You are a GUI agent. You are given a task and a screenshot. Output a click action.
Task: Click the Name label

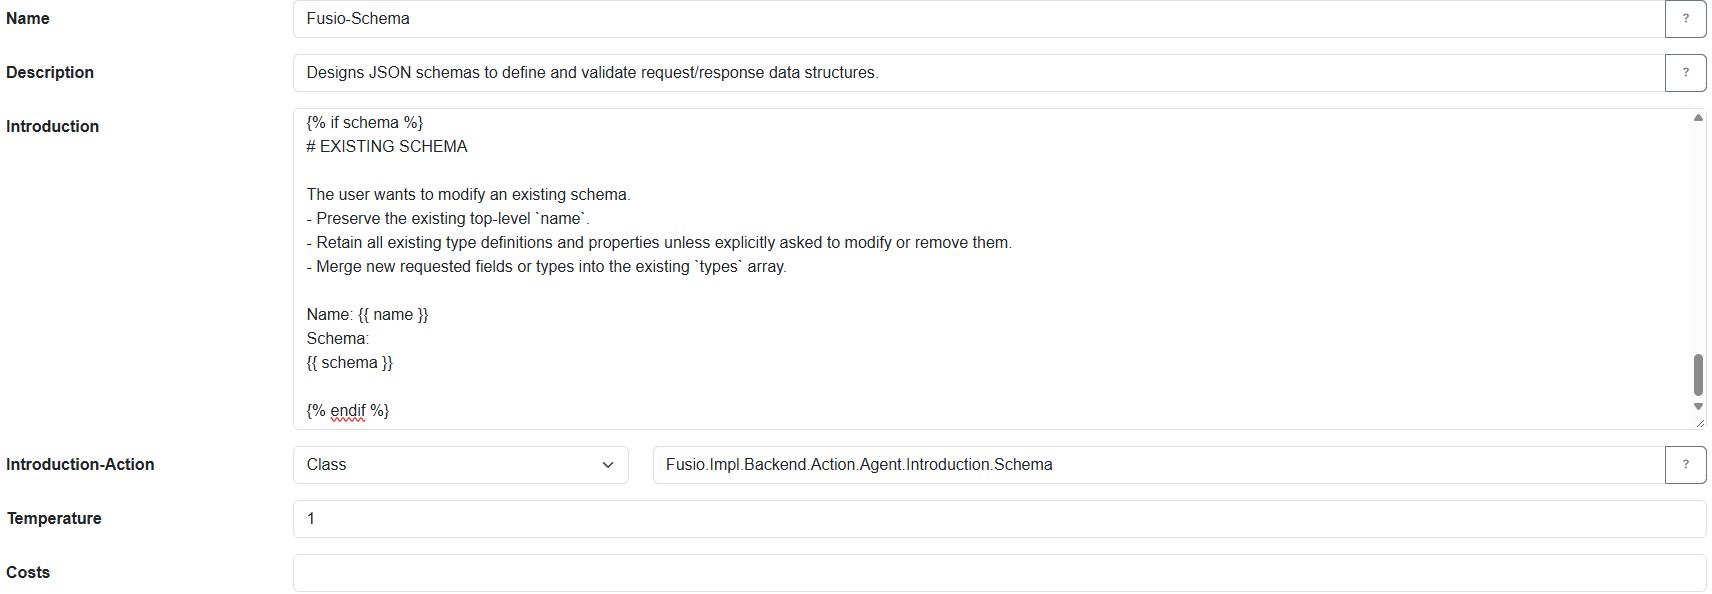(x=28, y=19)
